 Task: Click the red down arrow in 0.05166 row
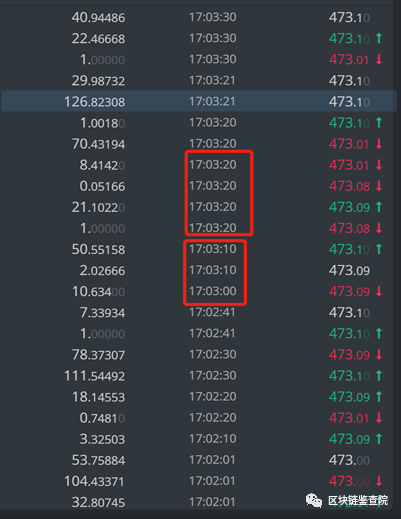point(379,186)
